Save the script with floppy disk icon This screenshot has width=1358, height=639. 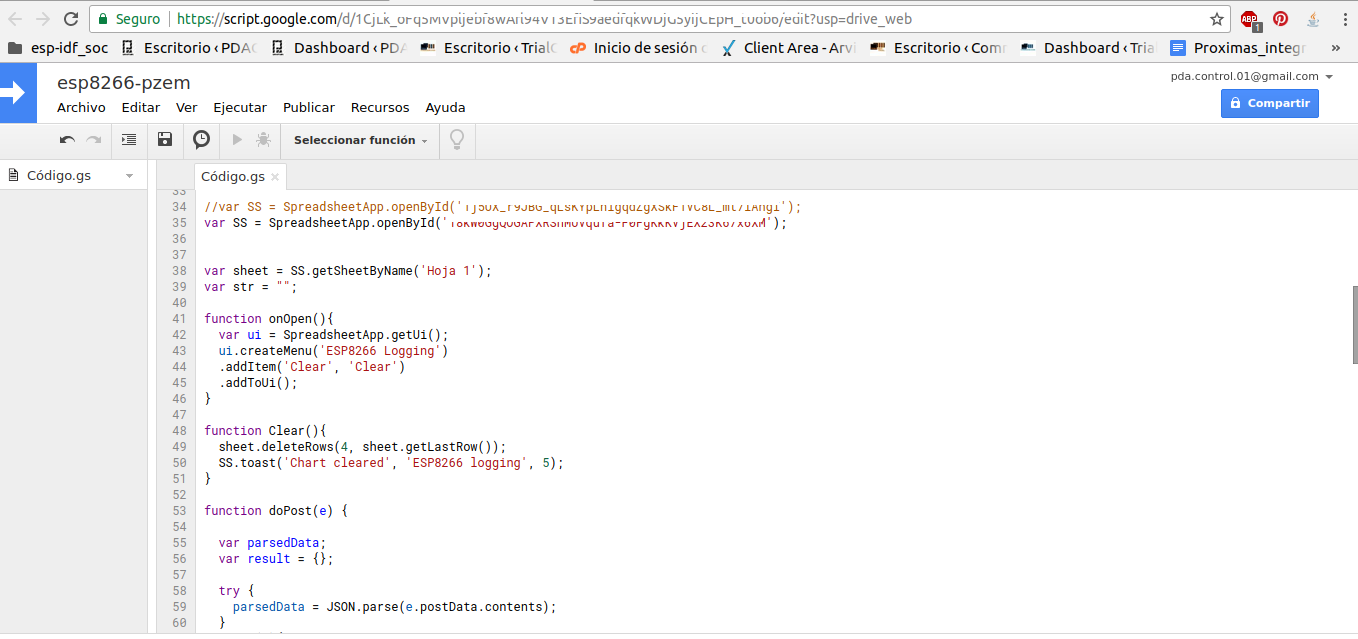click(165, 140)
